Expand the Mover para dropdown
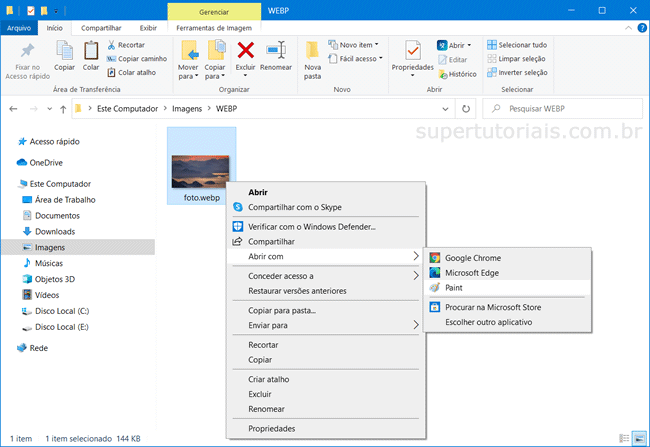Viewport: 650px width, 447px height. [x=188, y=75]
